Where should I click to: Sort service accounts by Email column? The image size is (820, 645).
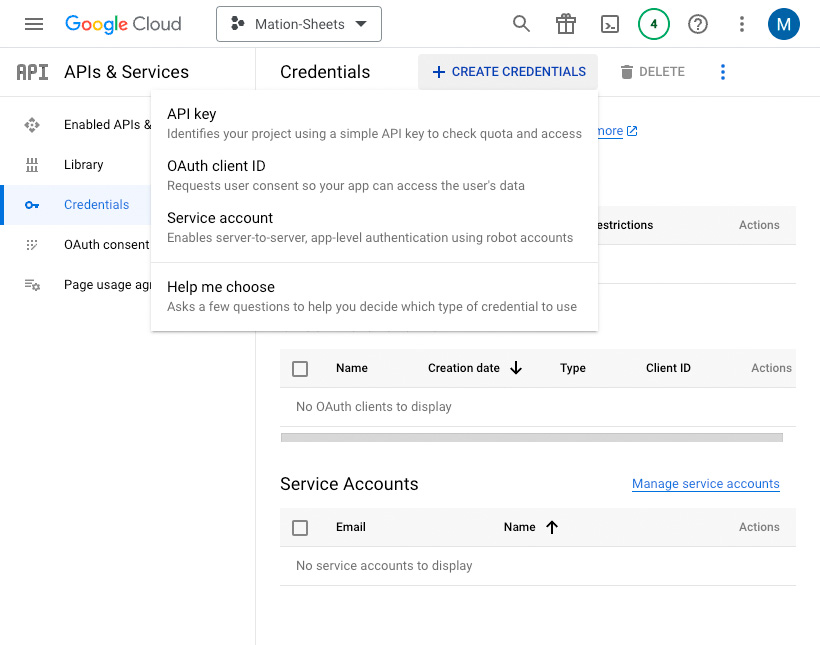pos(350,527)
